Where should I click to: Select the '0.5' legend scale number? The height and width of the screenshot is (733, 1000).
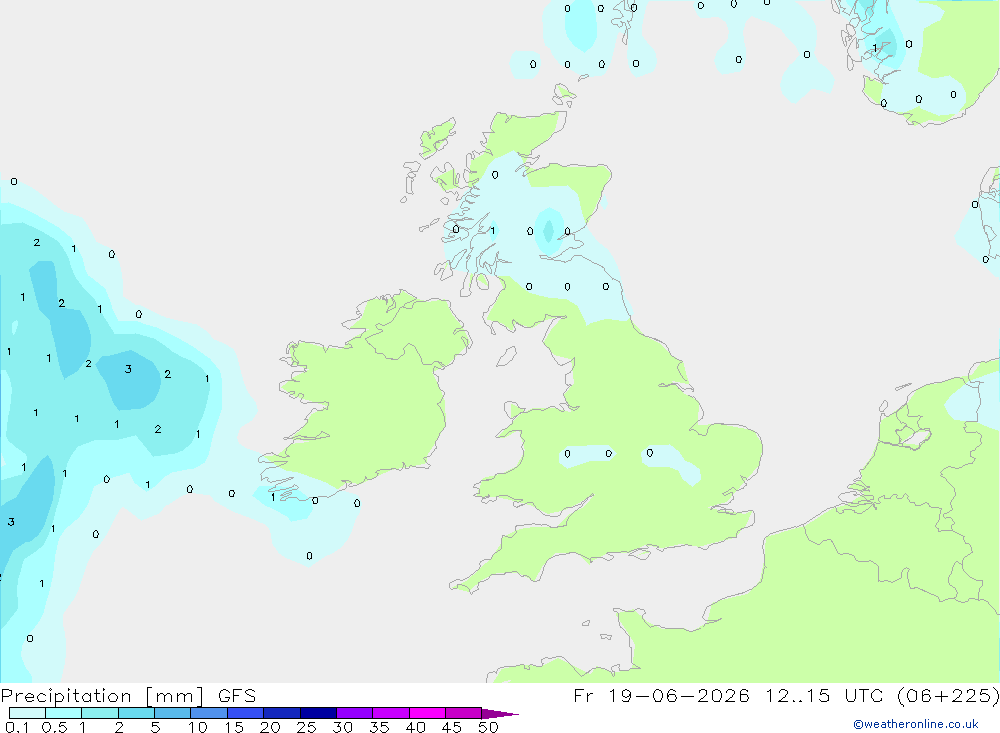(x=54, y=727)
